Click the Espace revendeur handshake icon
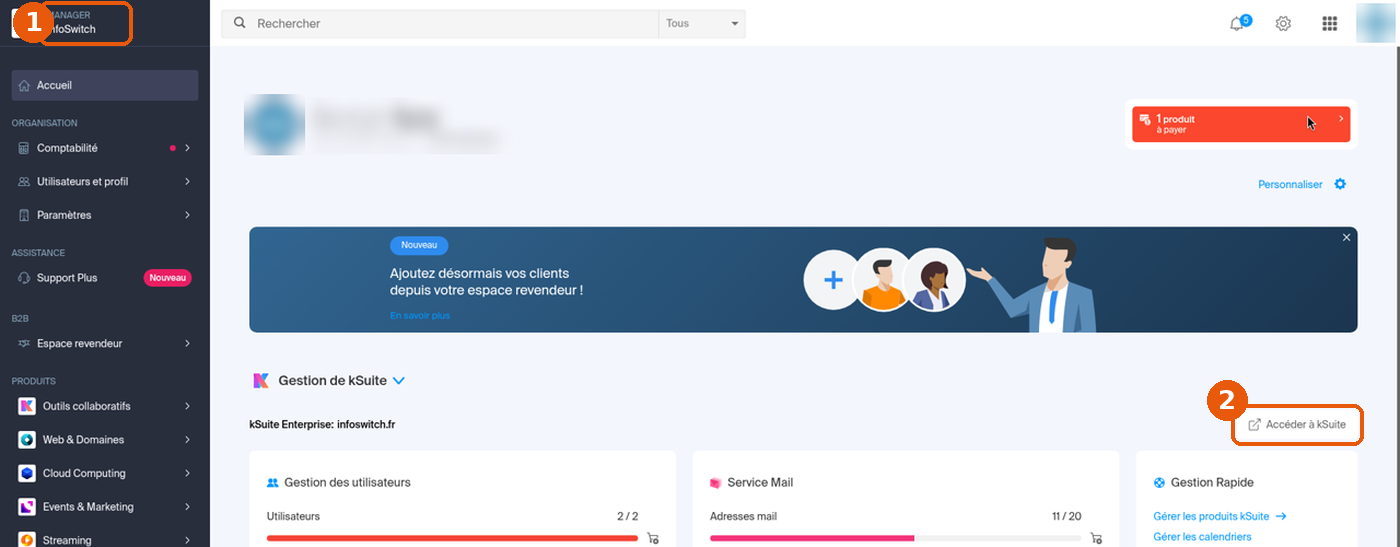 coord(25,344)
